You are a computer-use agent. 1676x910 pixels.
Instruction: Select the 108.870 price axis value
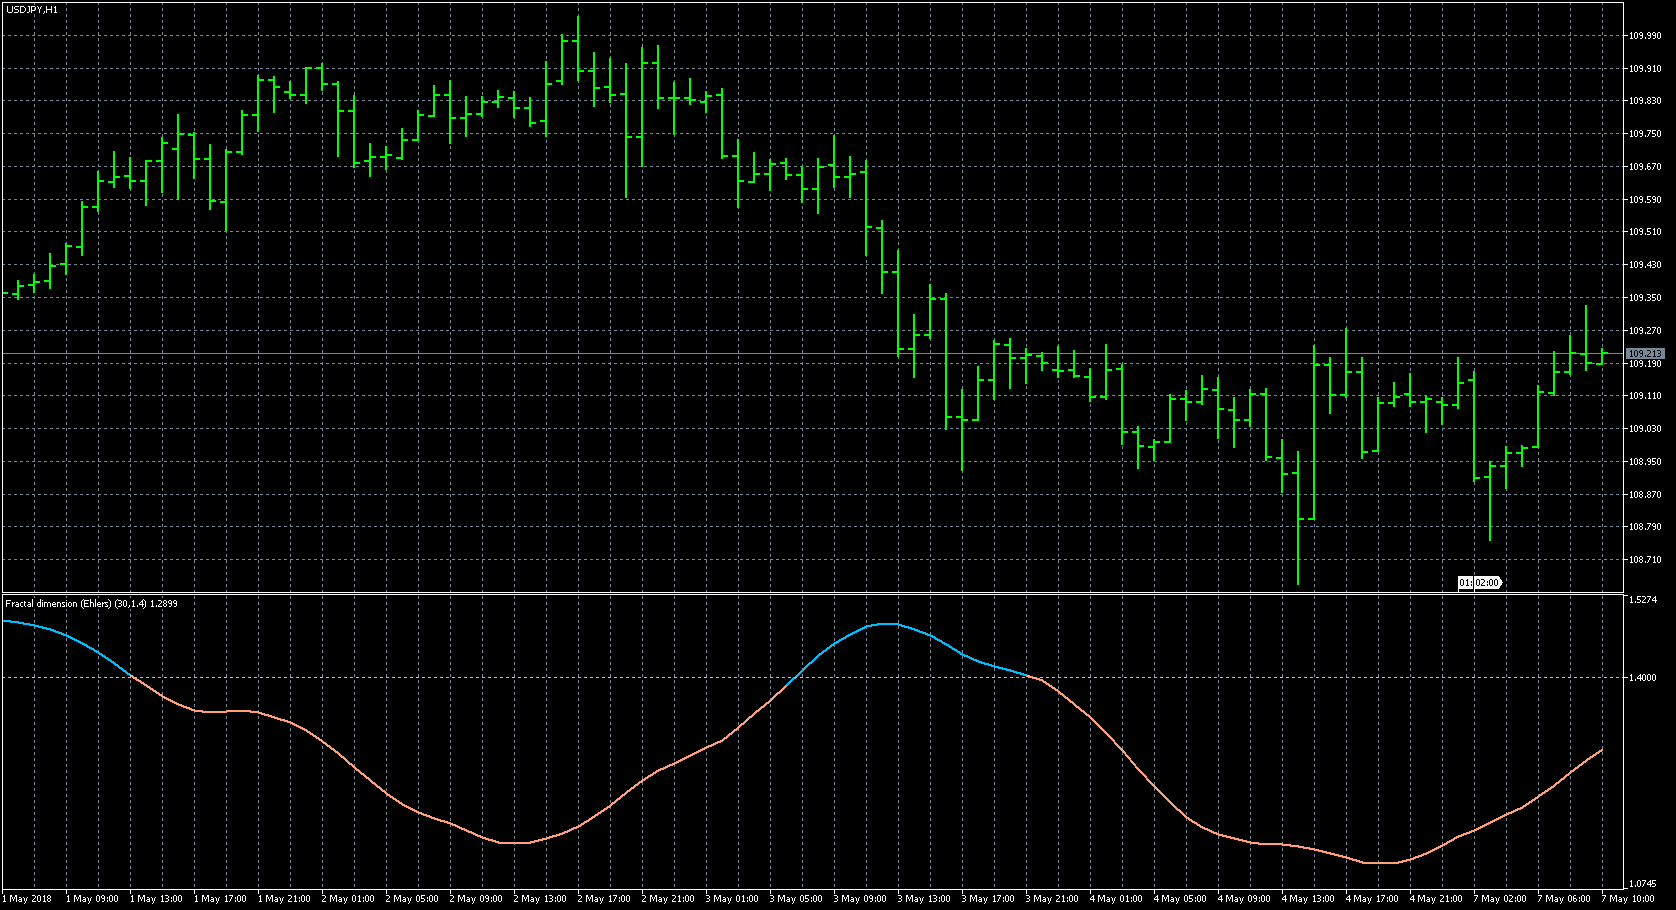tap(1645, 495)
